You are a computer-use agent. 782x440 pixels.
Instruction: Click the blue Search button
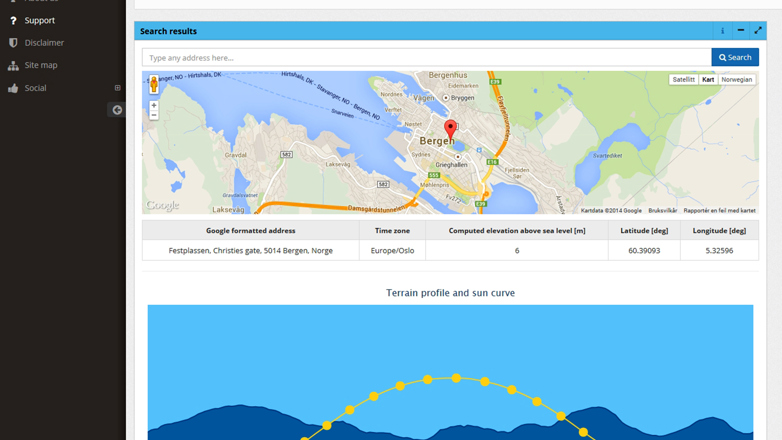pyautogui.click(x=735, y=57)
